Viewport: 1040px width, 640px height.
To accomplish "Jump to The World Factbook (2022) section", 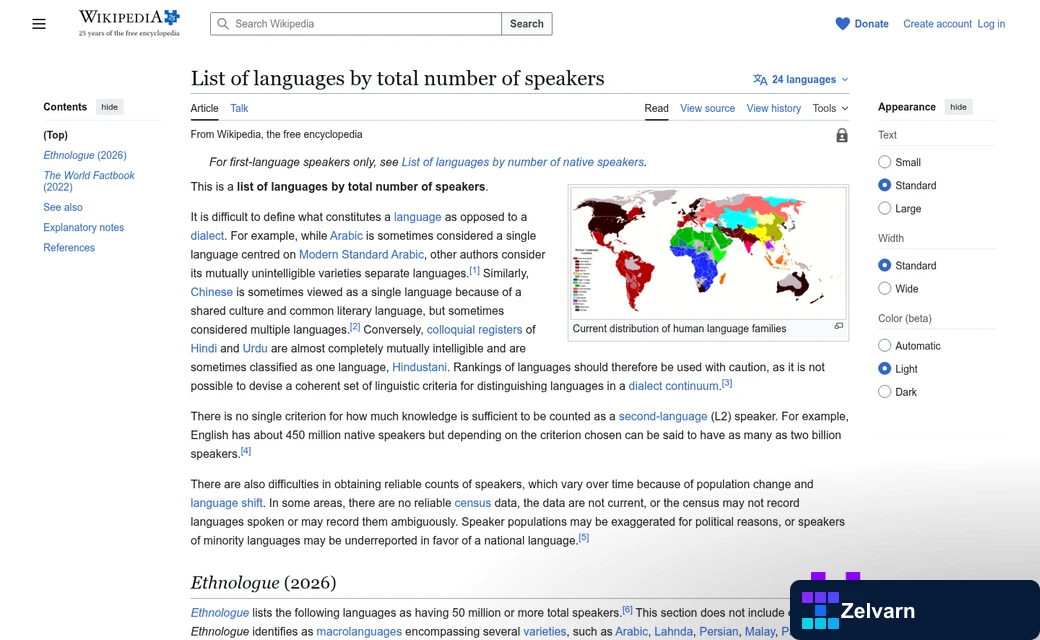I will [89, 181].
